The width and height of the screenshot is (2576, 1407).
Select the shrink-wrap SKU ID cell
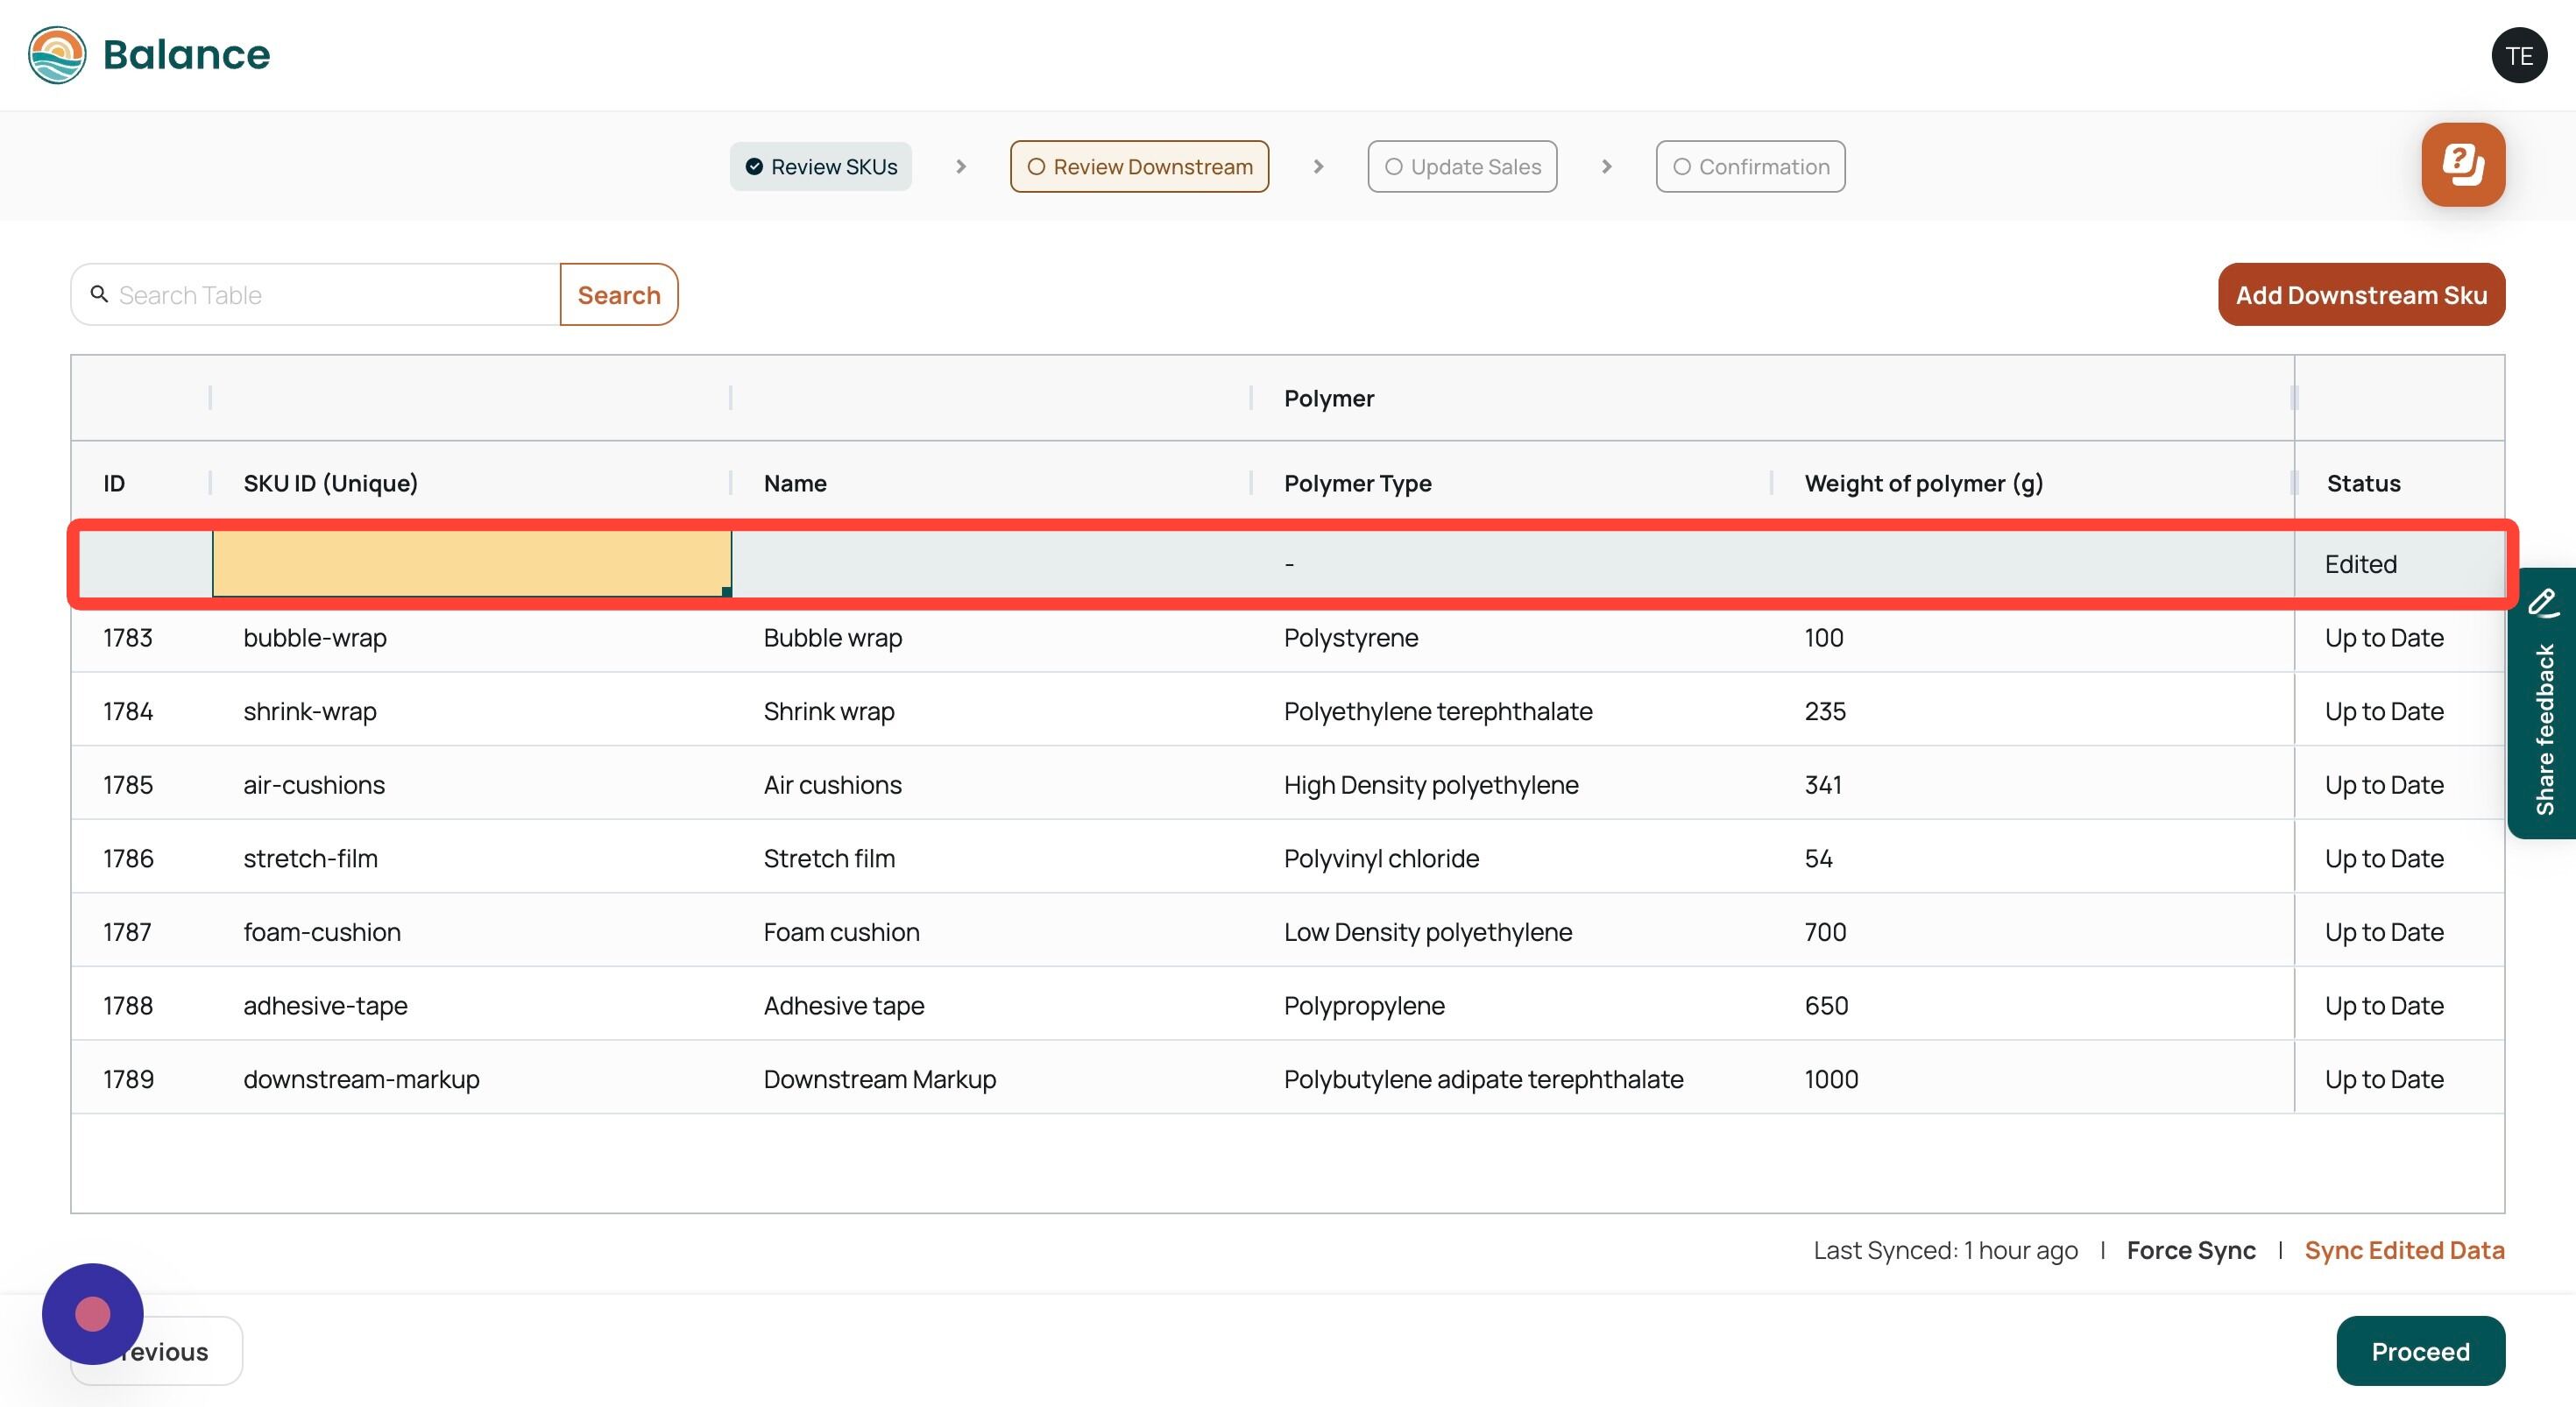(471, 711)
